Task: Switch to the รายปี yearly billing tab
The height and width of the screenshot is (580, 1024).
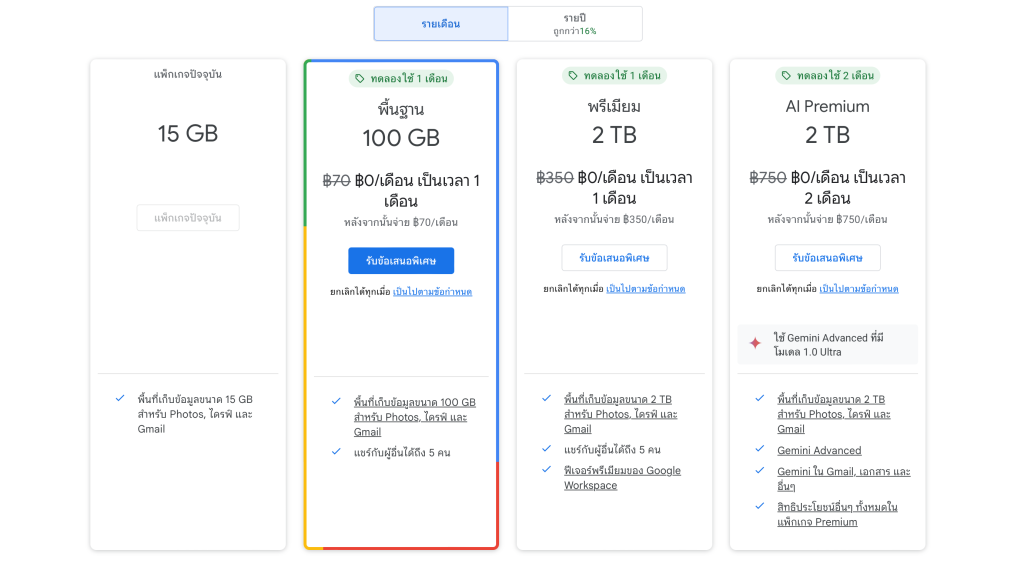Action: 574,24
